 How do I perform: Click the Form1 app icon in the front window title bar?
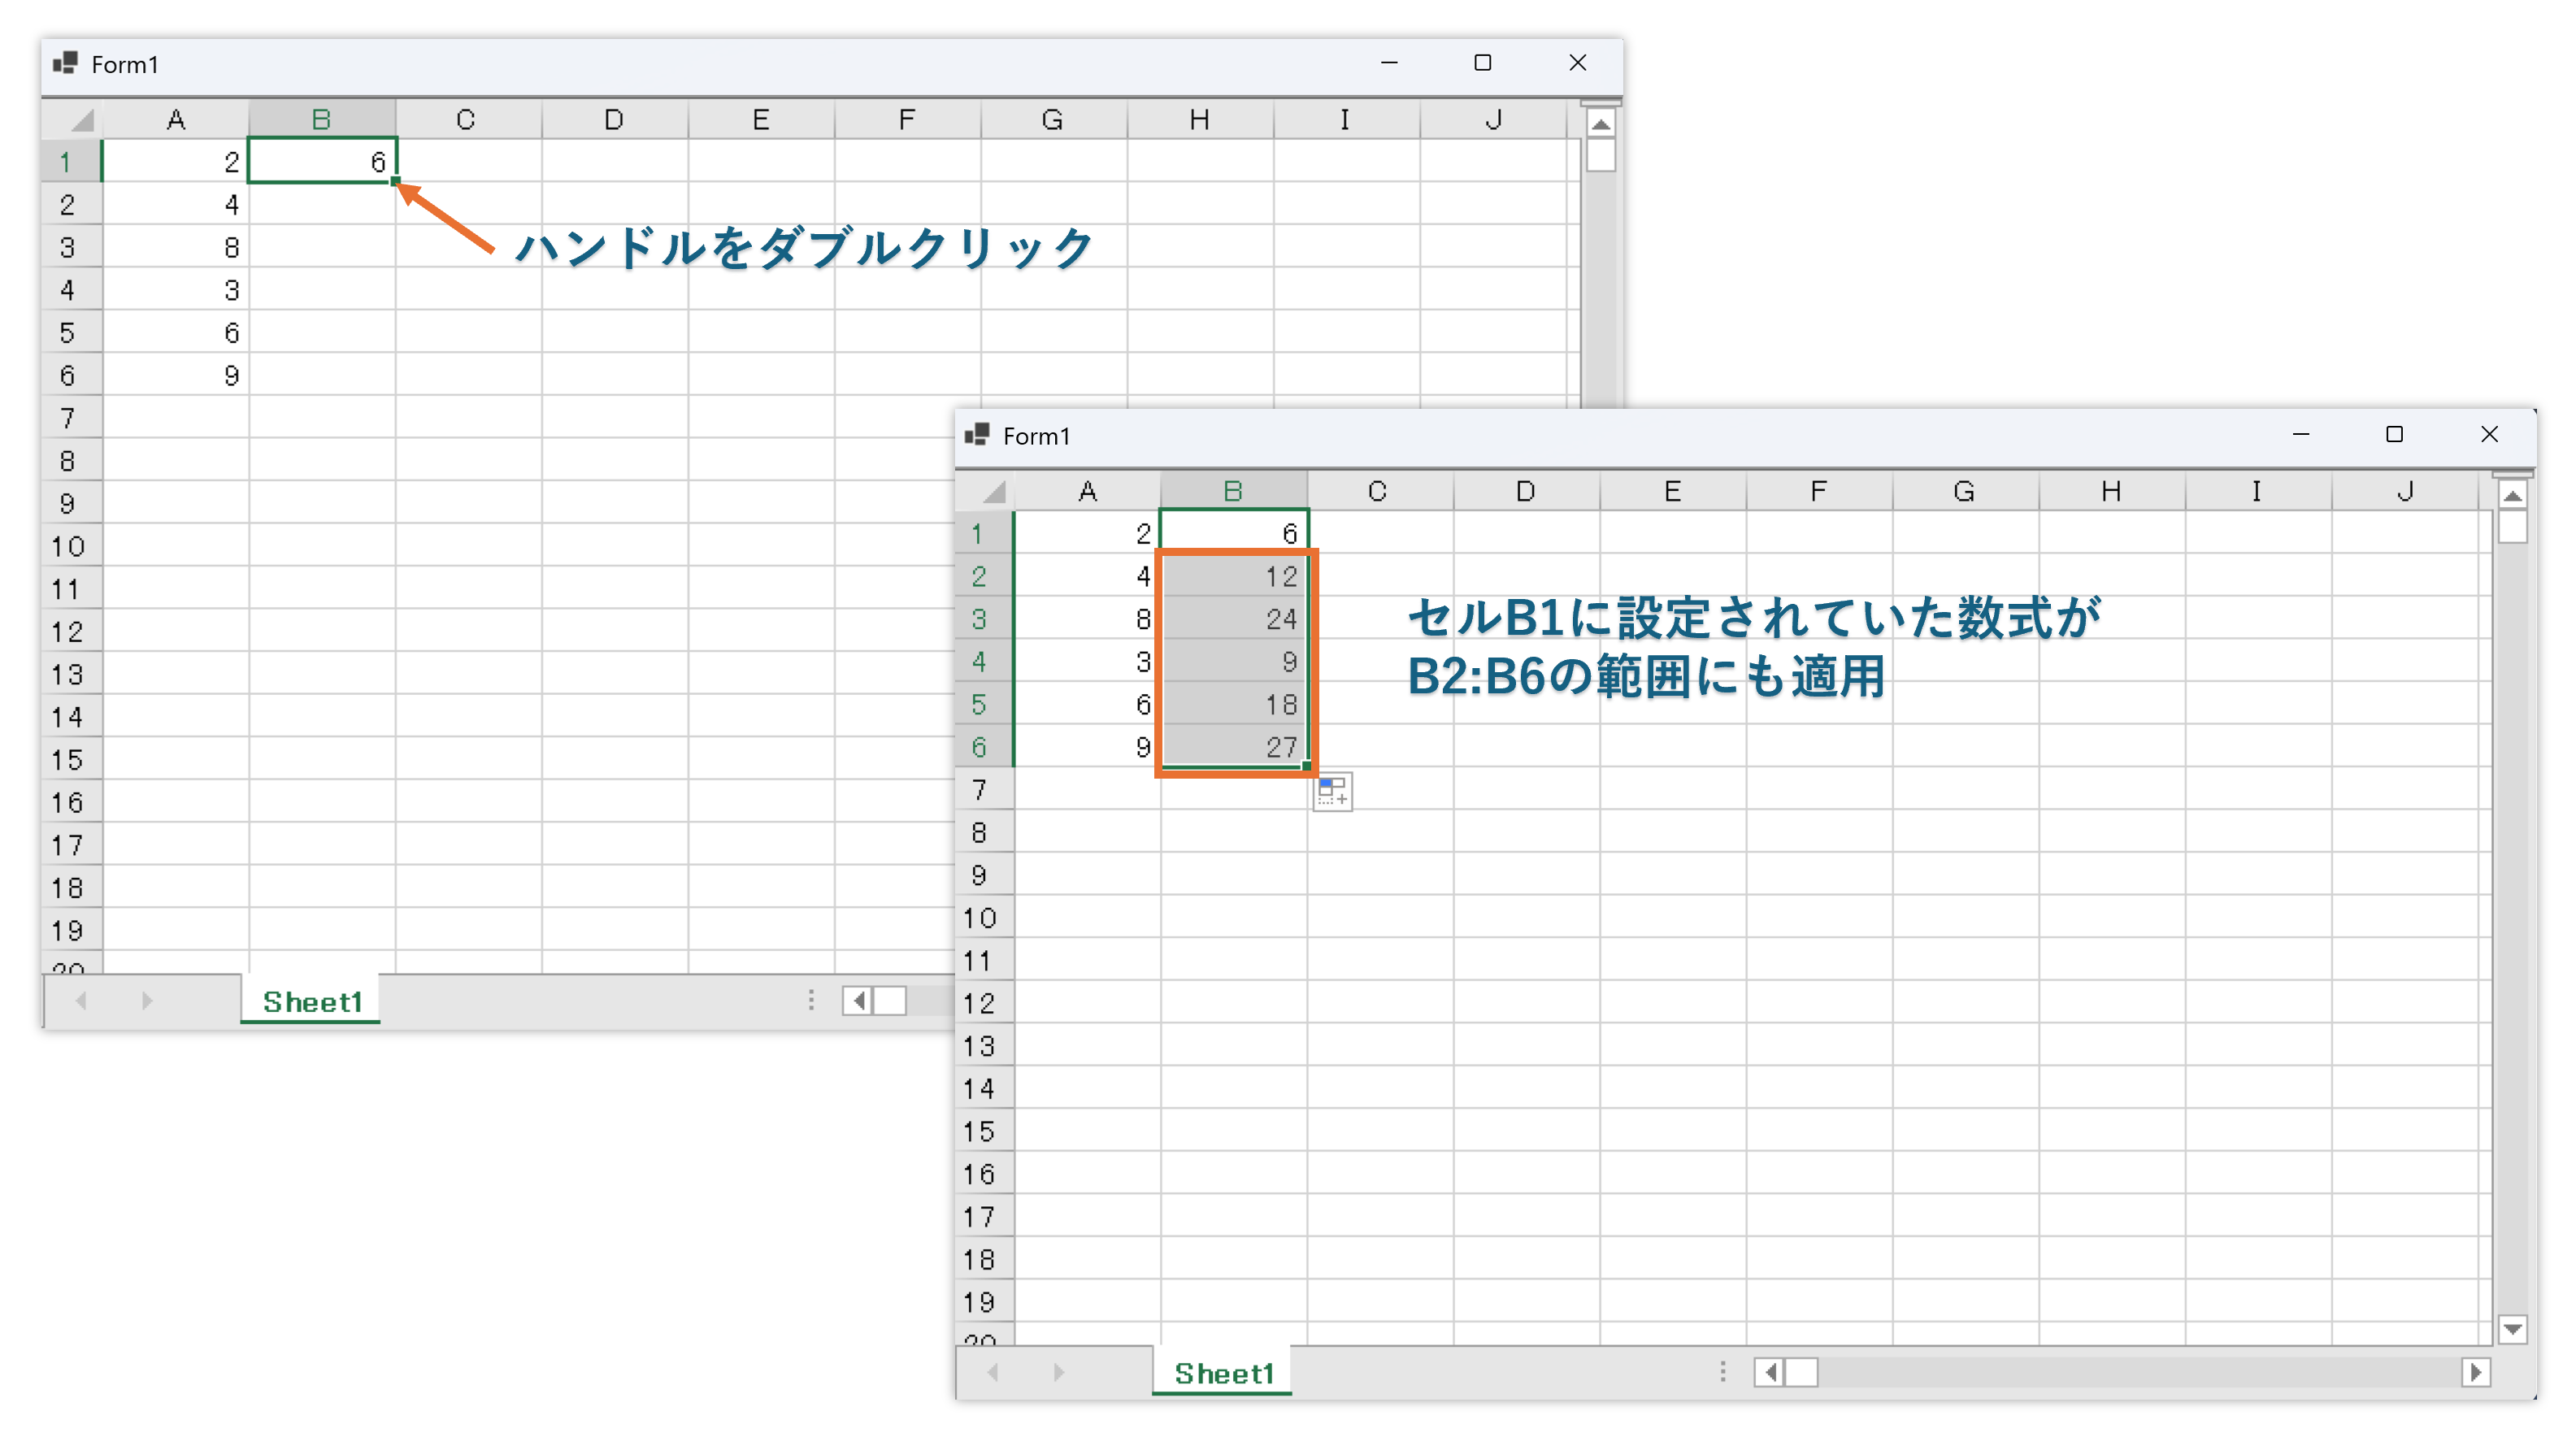coord(977,435)
